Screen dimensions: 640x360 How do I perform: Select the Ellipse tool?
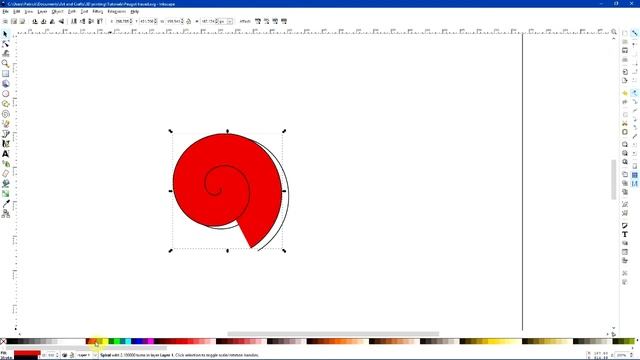5,93
